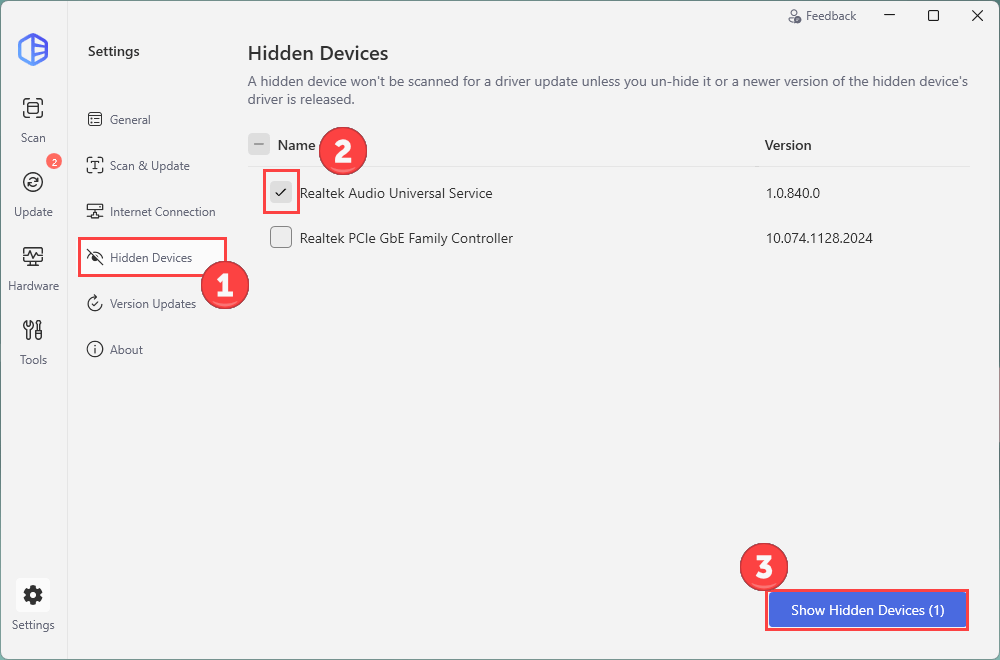Click the crossed-eye Hidden Devices icon
The width and height of the screenshot is (1000, 660).
point(95,258)
